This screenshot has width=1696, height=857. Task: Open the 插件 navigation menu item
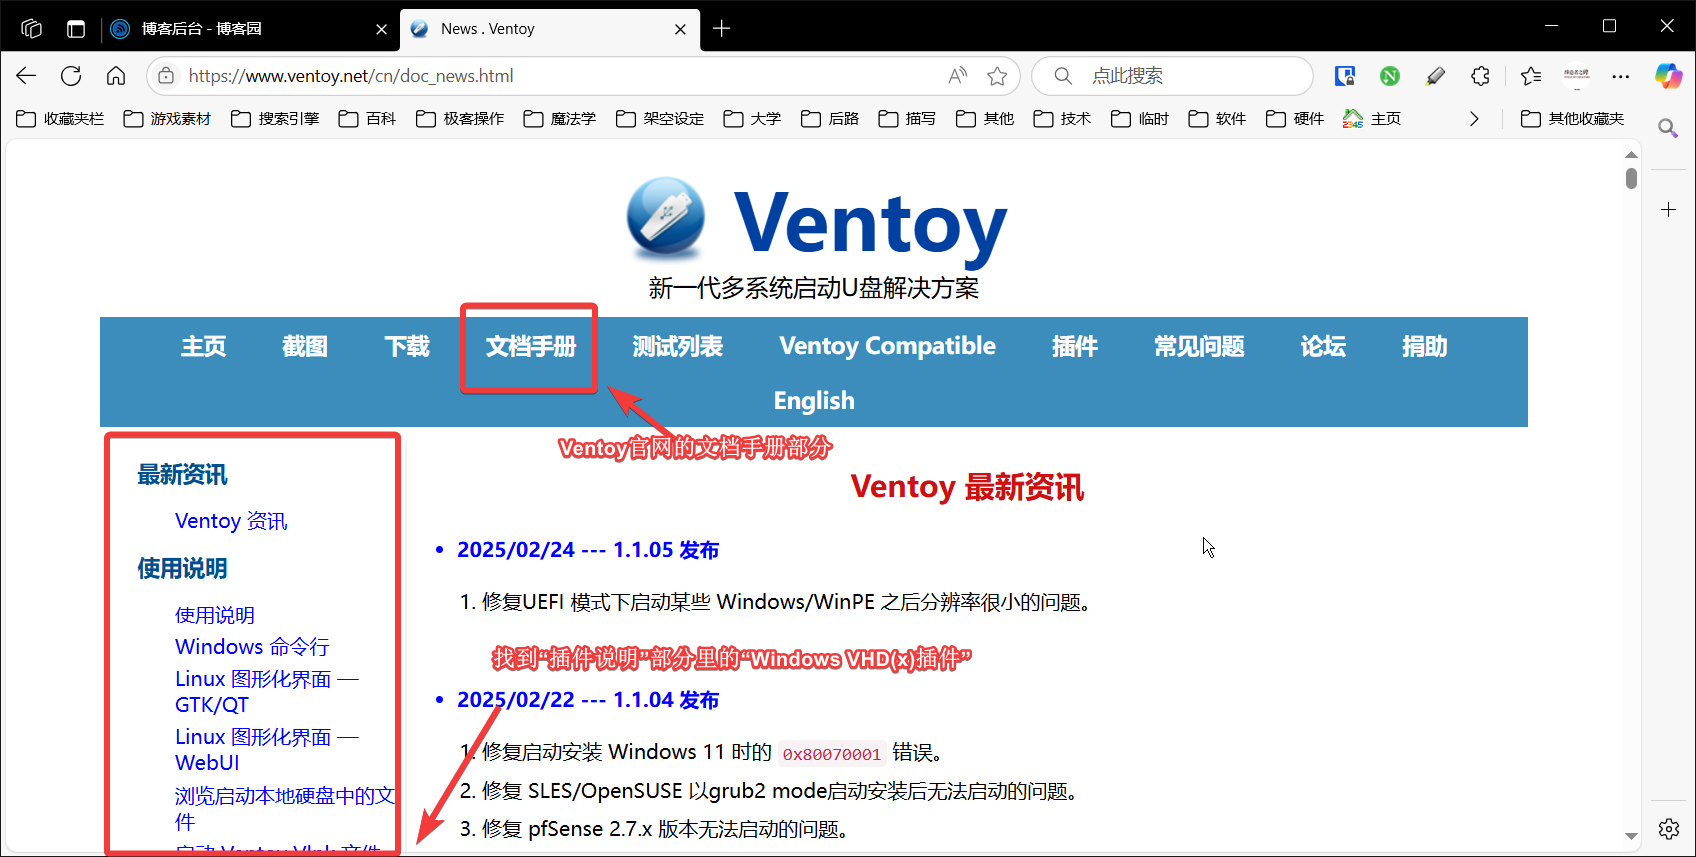tap(1074, 347)
